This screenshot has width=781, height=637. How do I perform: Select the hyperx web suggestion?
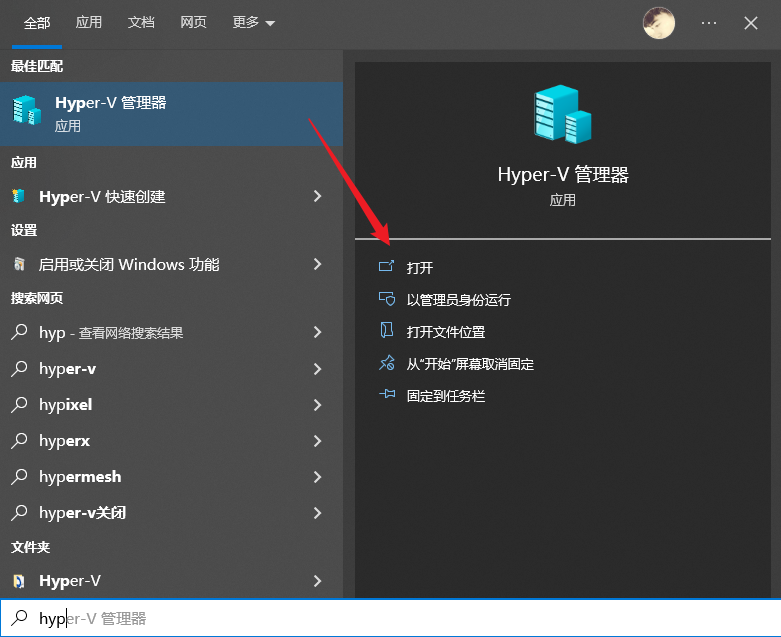pyautogui.click(x=171, y=441)
